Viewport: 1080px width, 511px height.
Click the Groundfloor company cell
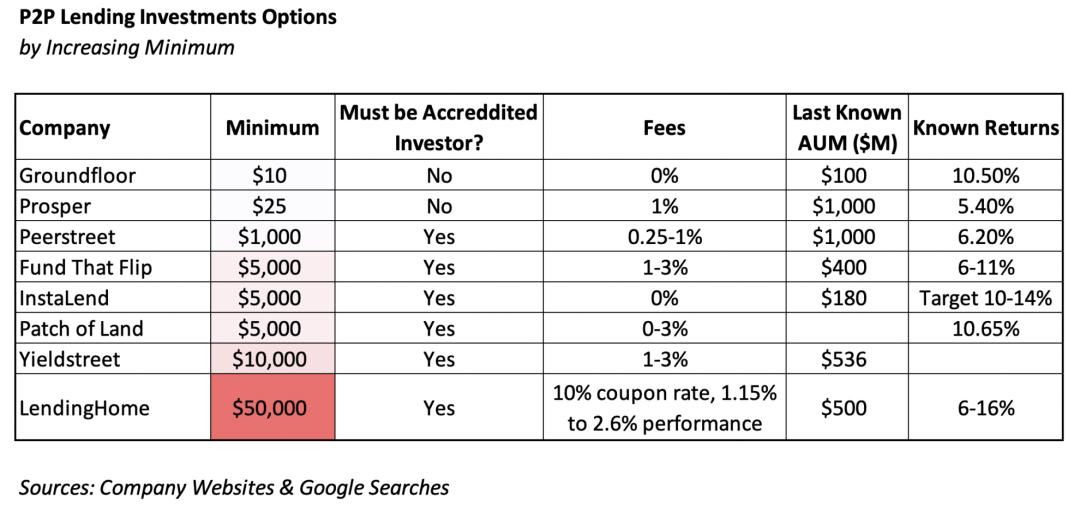(78, 176)
